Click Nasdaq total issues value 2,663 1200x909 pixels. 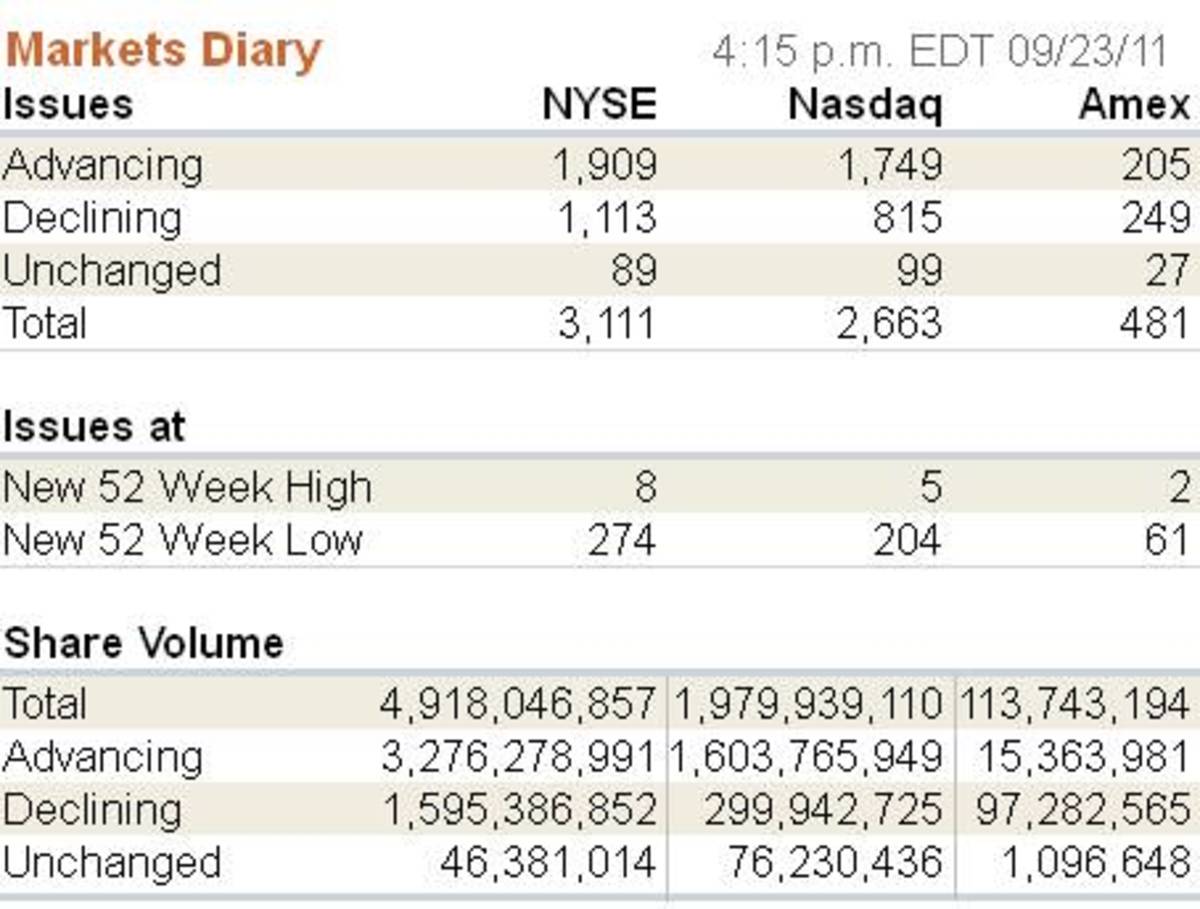[x=889, y=324]
